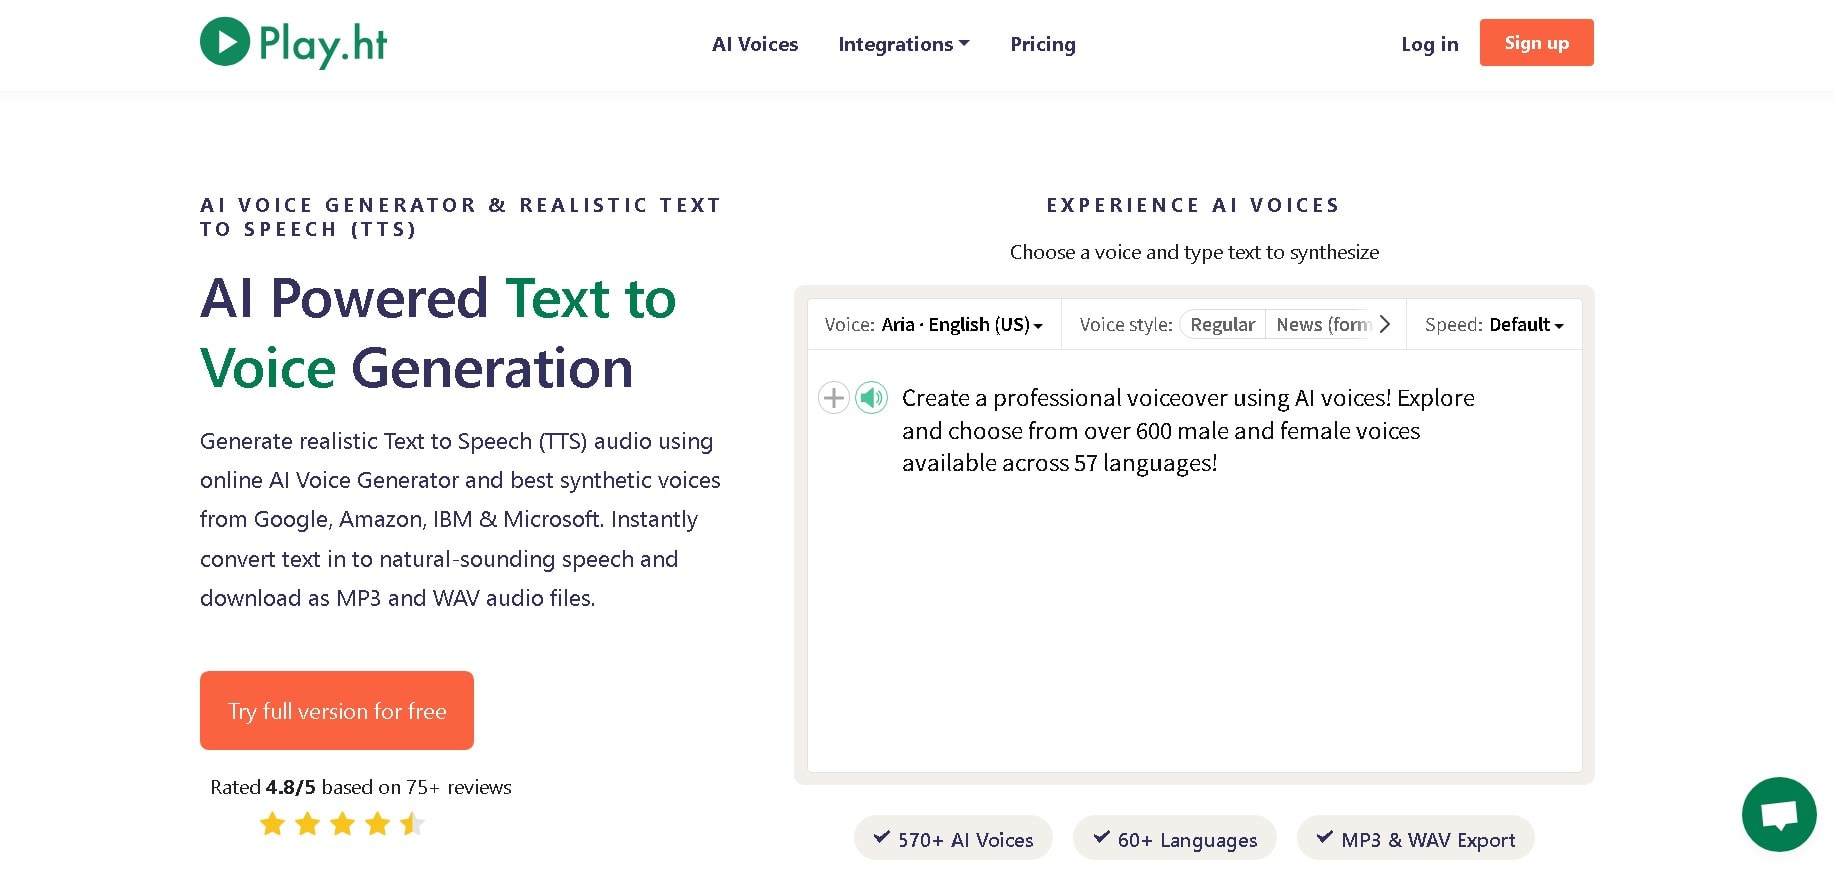Click the Play.ht logo
Screen dimensions: 1834x875
pyautogui.click(x=293, y=43)
